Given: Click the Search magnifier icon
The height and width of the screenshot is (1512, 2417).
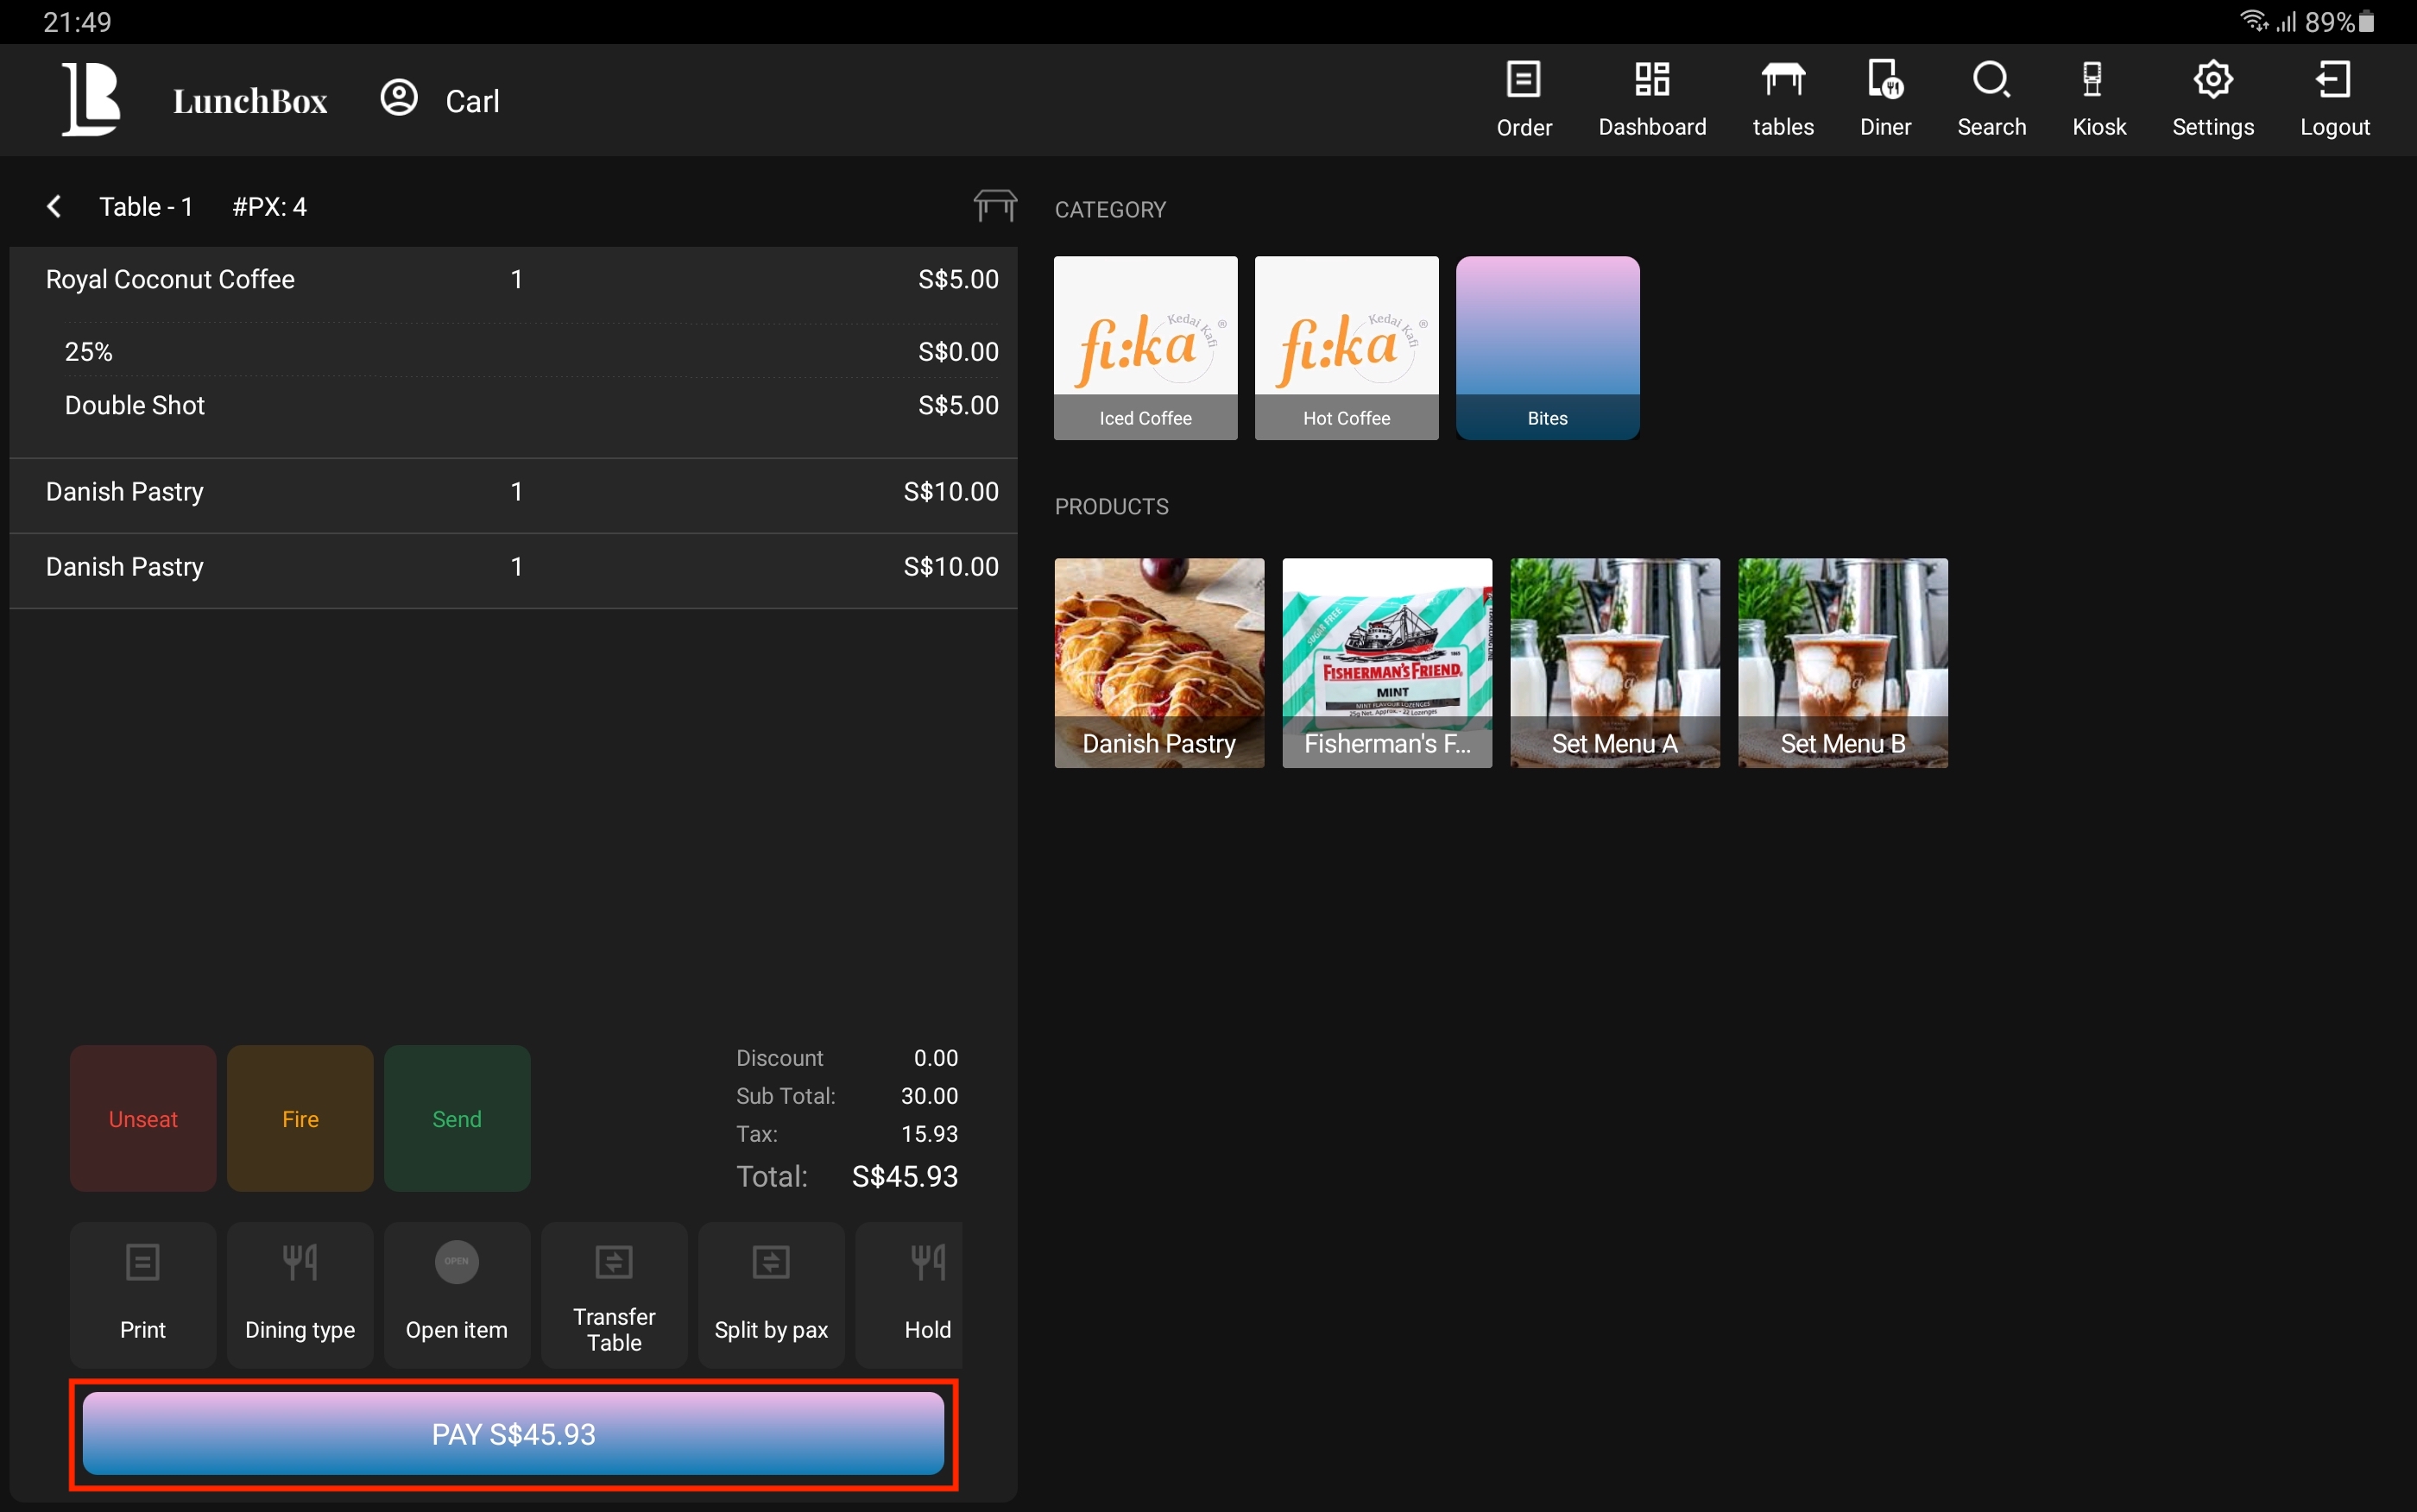Looking at the screenshot, I should [x=1990, y=98].
